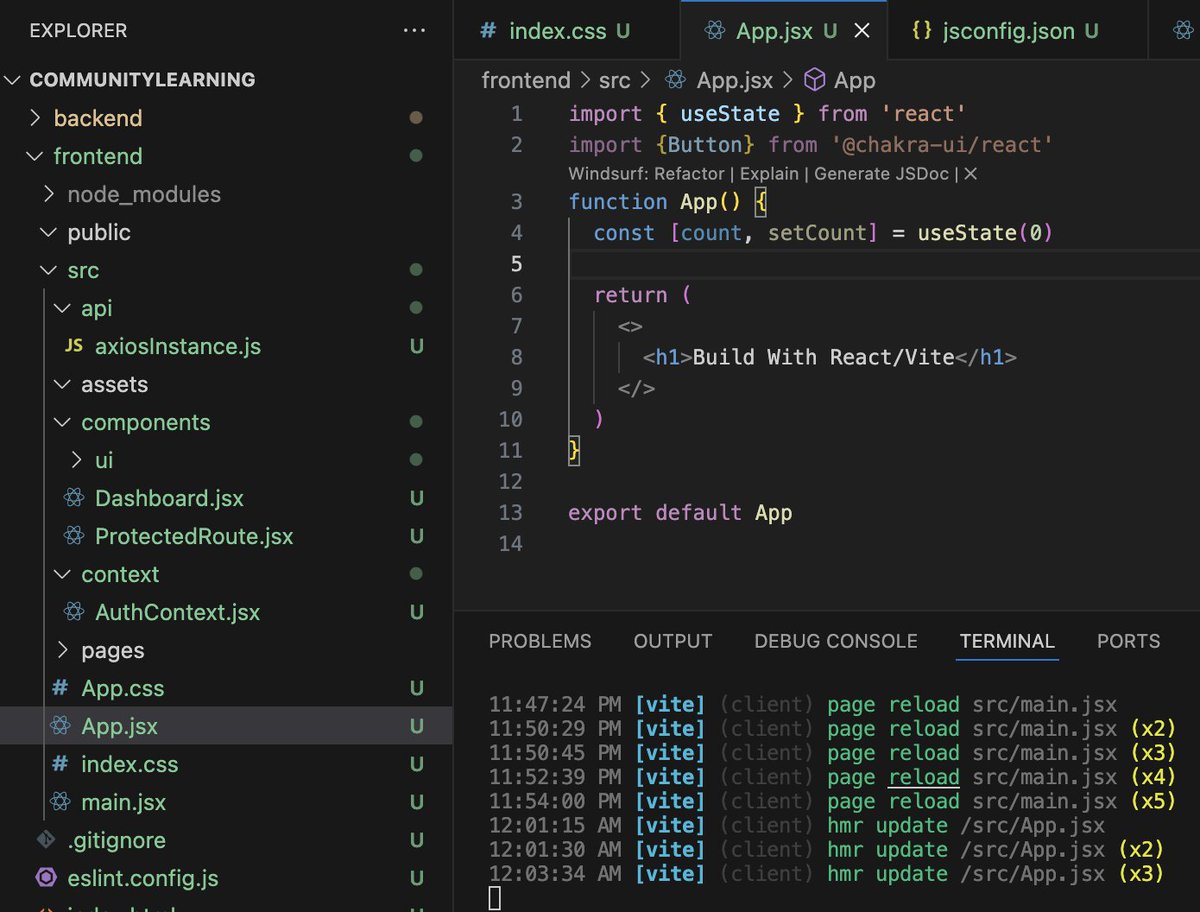The height and width of the screenshot is (912, 1200).
Task: Click the JS icon beside axiosInstance.js
Action: tap(73, 346)
